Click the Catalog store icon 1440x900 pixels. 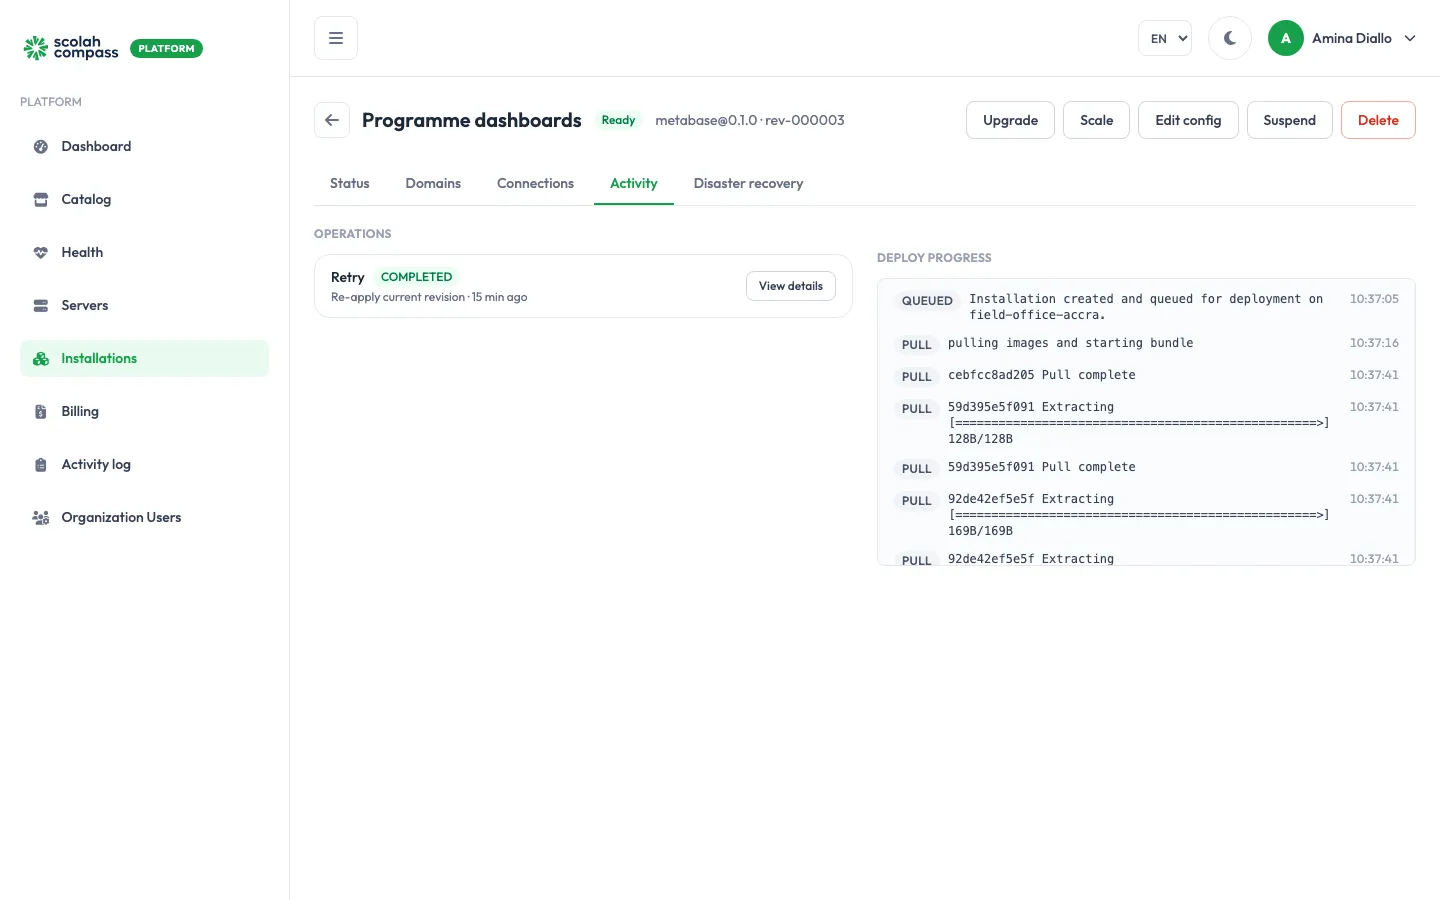(41, 200)
